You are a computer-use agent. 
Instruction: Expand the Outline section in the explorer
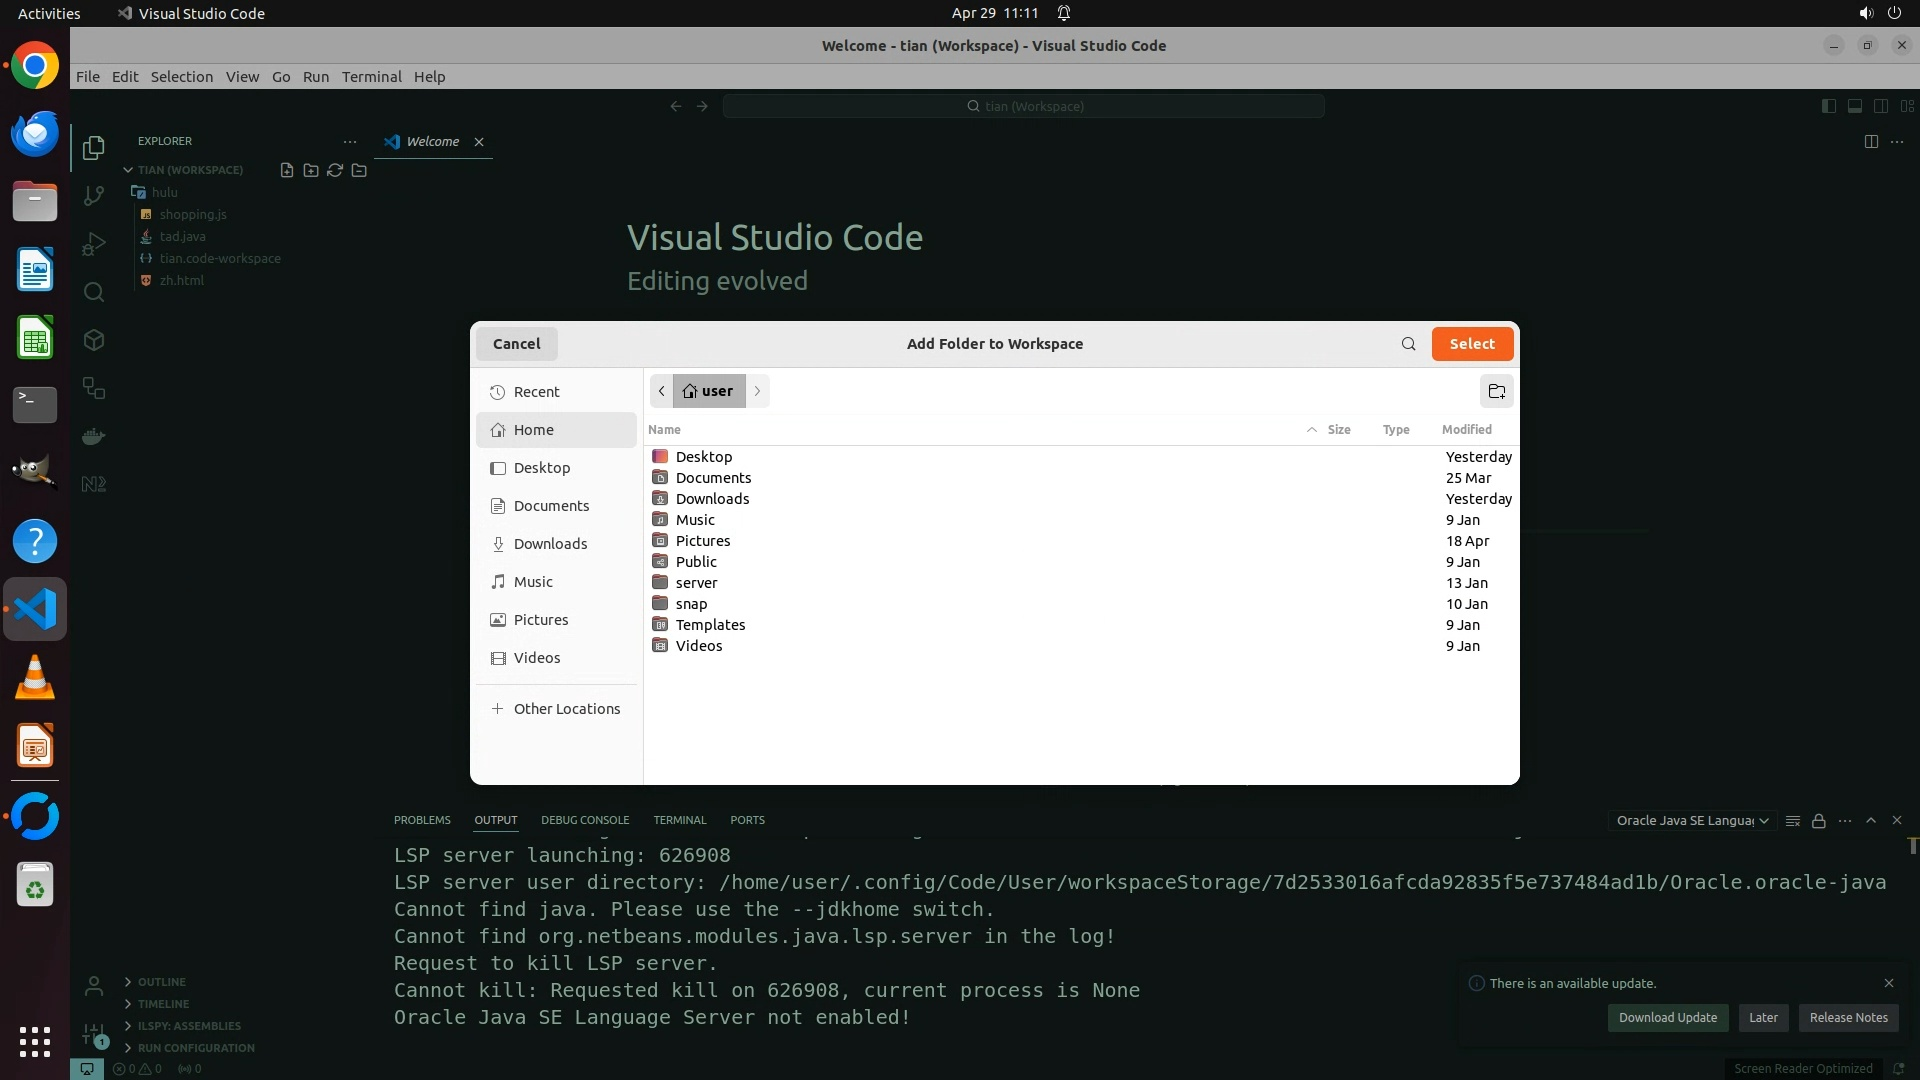(x=161, y=982)
